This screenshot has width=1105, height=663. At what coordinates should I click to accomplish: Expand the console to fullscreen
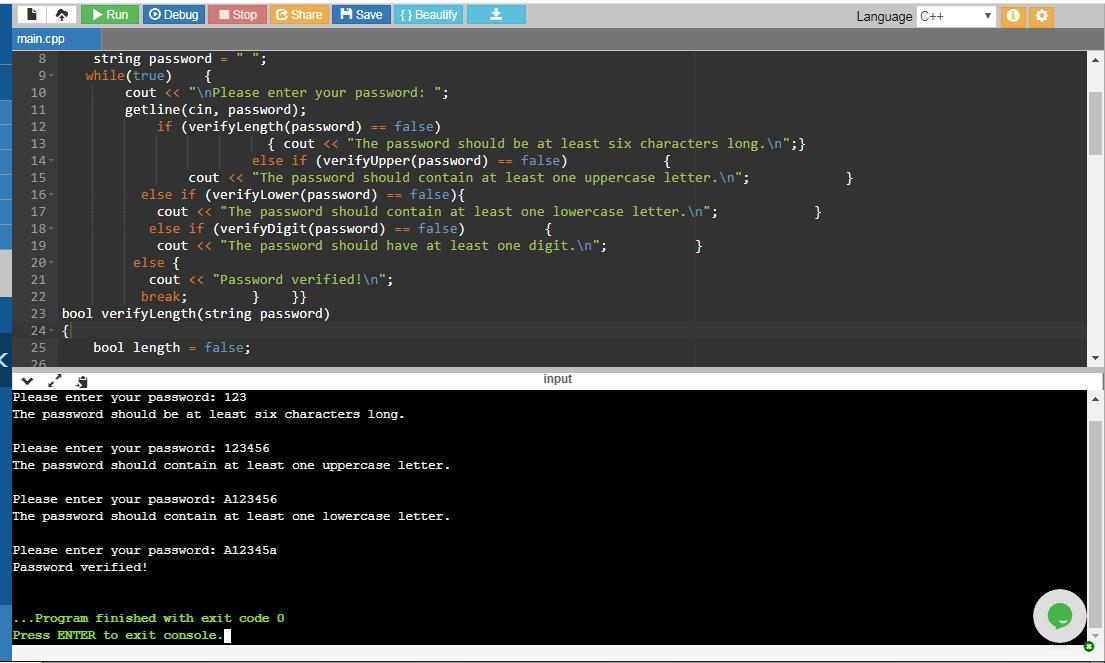[54, 380]
